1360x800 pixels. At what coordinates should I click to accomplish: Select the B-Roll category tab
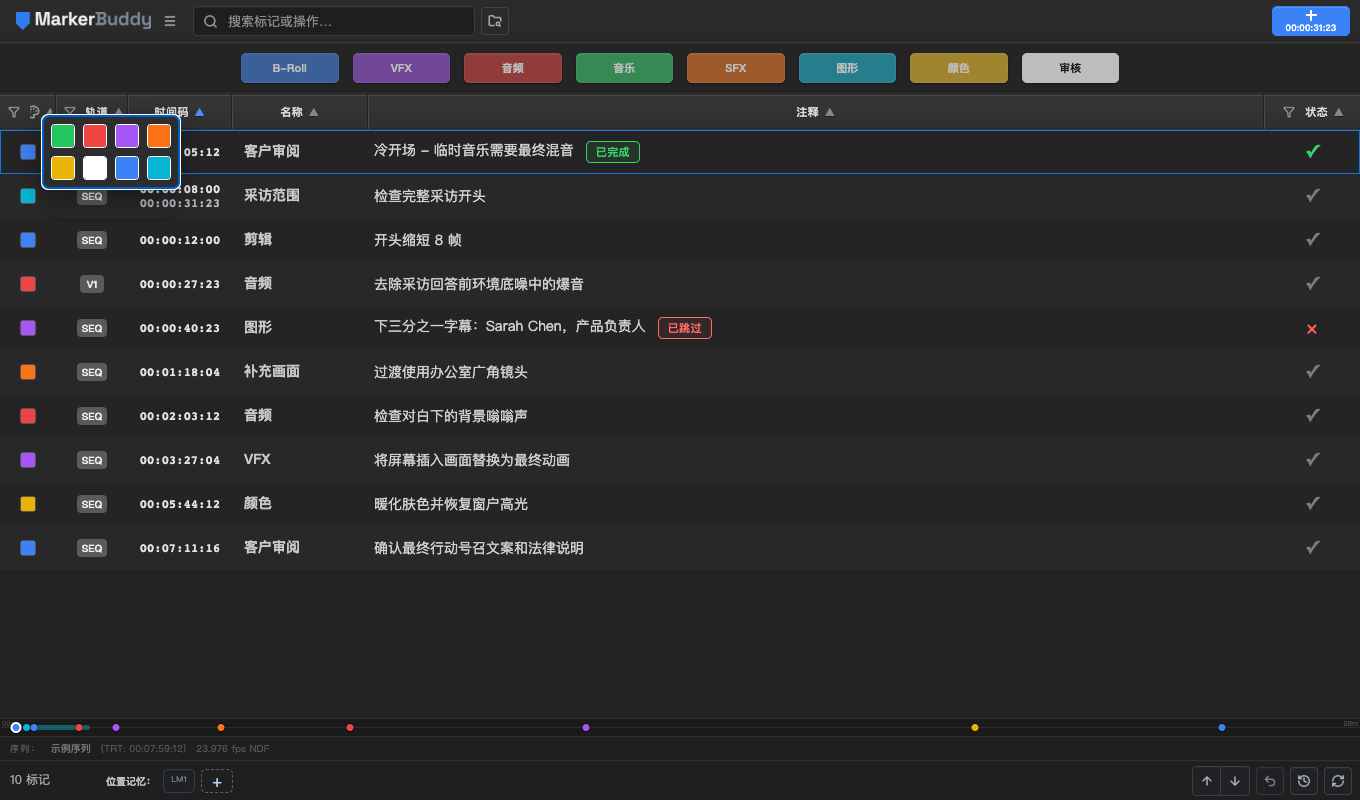click(290, 68)
